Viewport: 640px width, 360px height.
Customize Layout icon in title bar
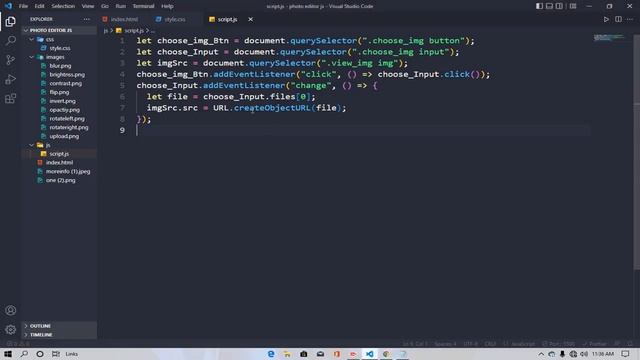(x=573, y=6)
